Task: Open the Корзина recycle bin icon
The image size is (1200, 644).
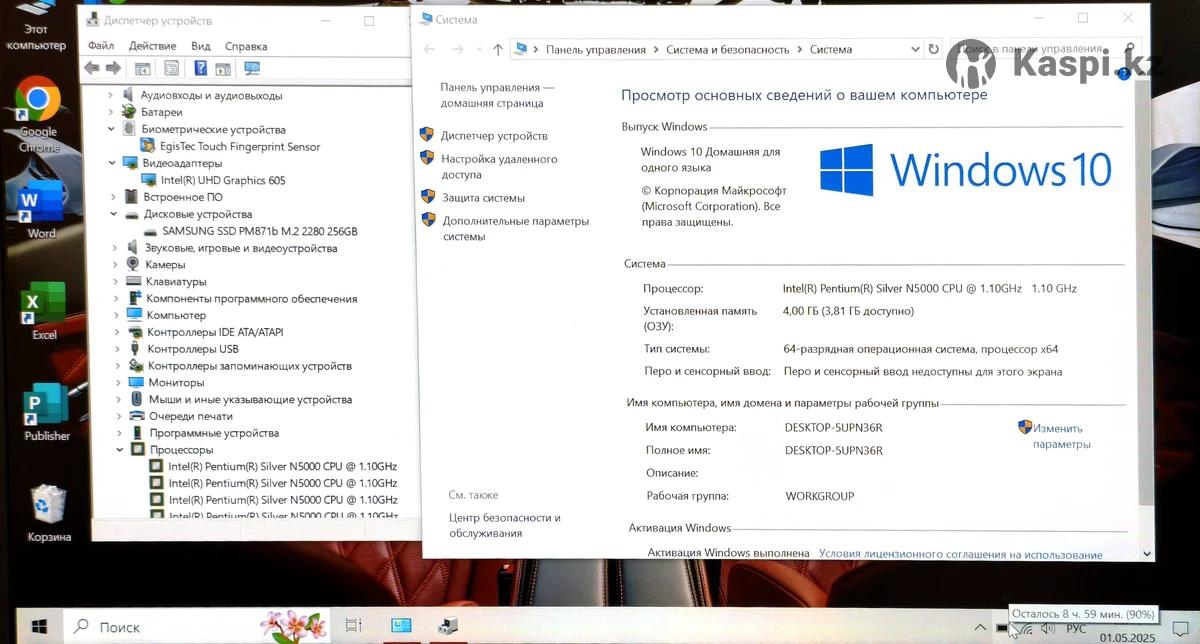Action: coord(48,512)
